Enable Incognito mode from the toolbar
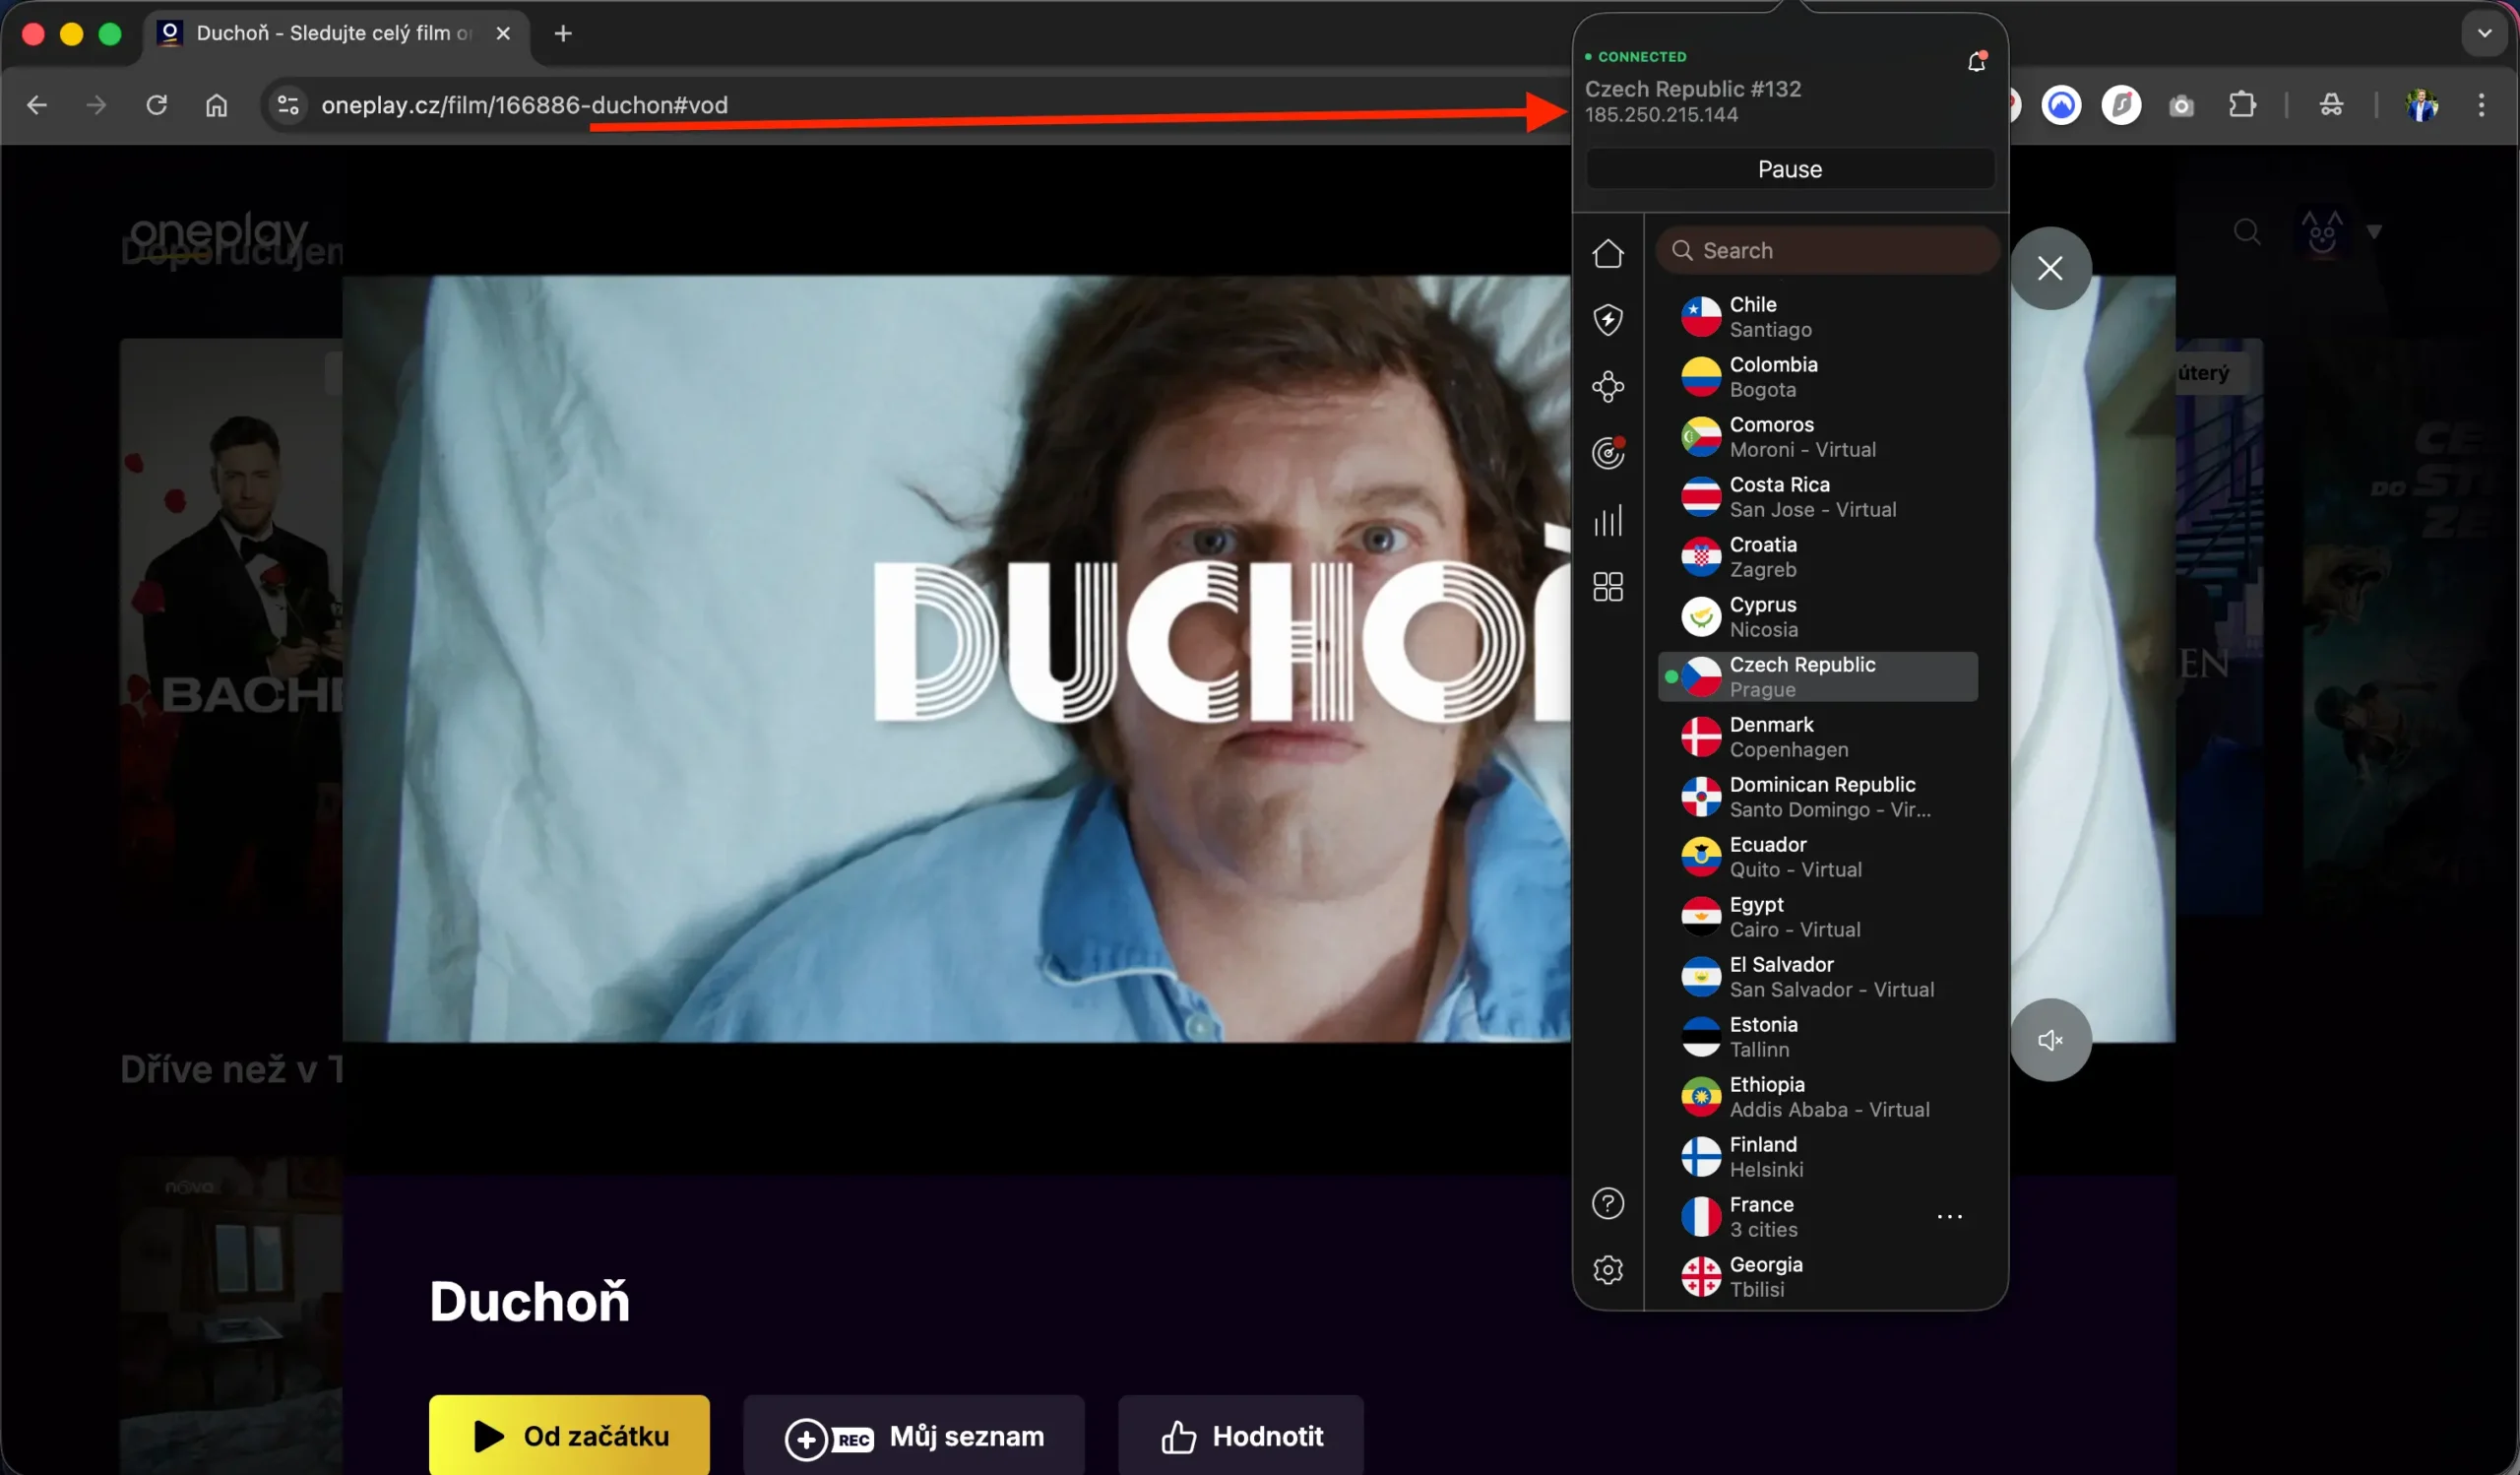Image resolution: width=2520 pixels, height=1475 pixels. [x=2332, y=105]
